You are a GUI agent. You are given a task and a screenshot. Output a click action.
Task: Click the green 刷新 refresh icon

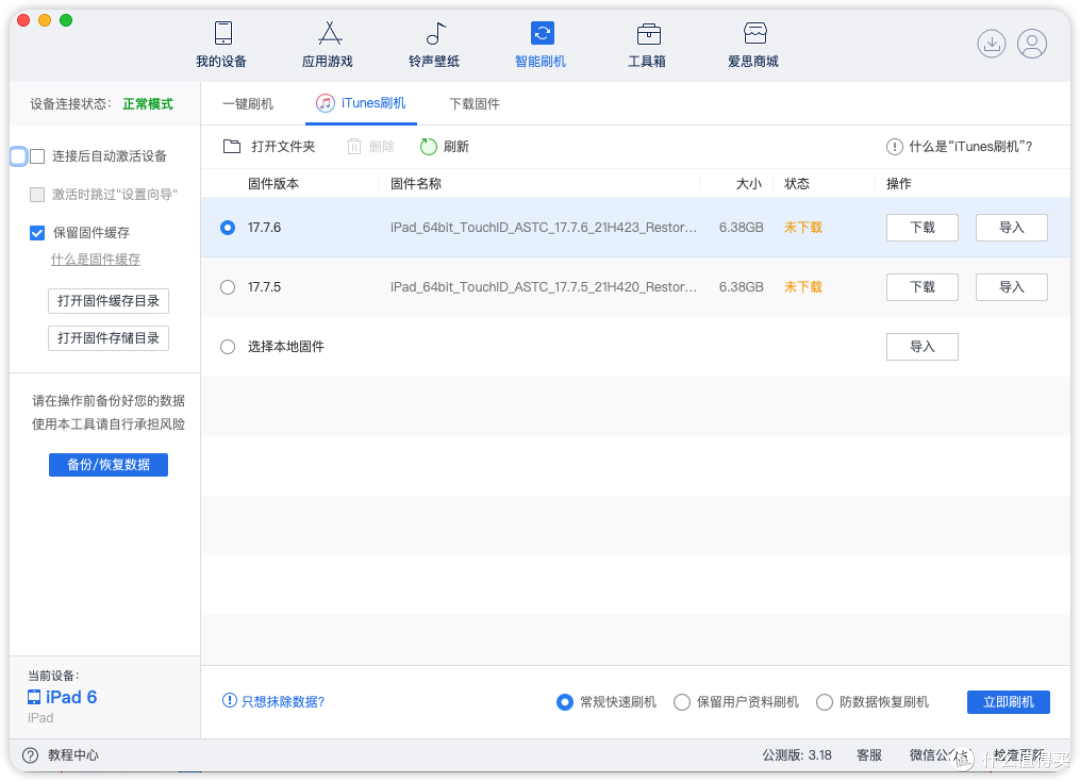click(x=428, y=146)
